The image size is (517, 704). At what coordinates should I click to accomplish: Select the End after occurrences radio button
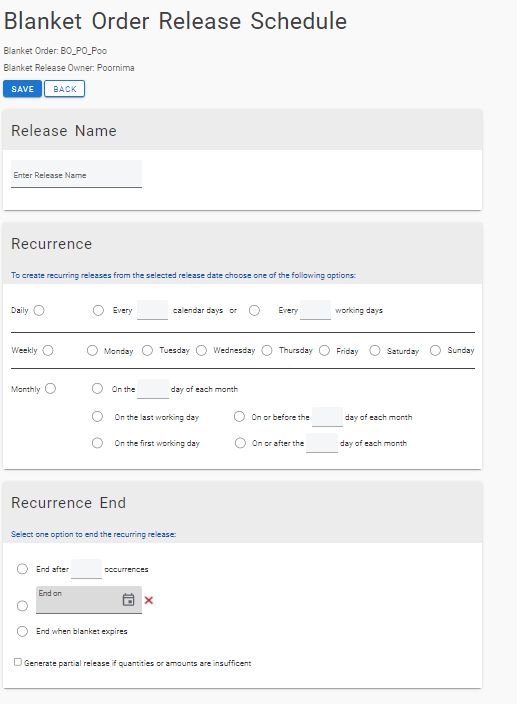tap(22, 569)
